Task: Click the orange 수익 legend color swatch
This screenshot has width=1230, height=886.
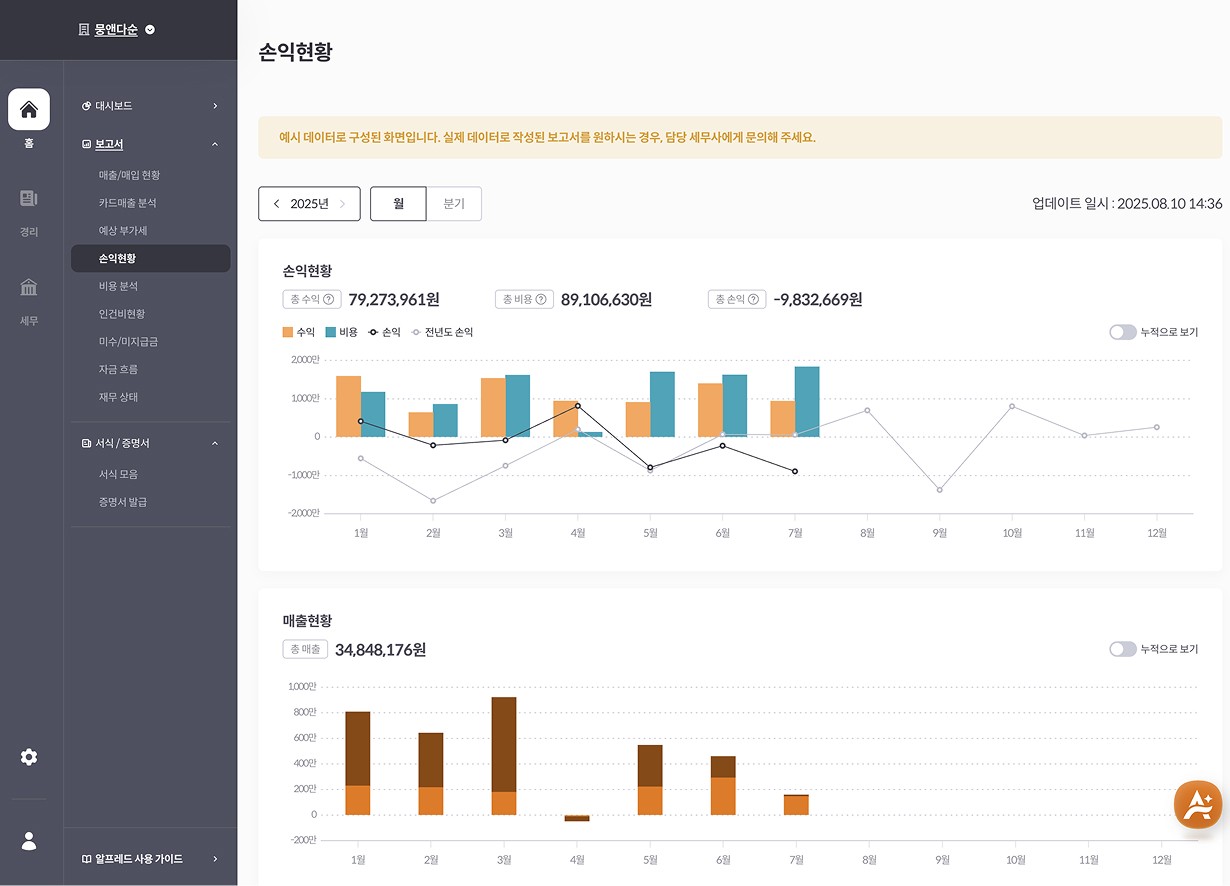Action: click(x=287, y=332)
